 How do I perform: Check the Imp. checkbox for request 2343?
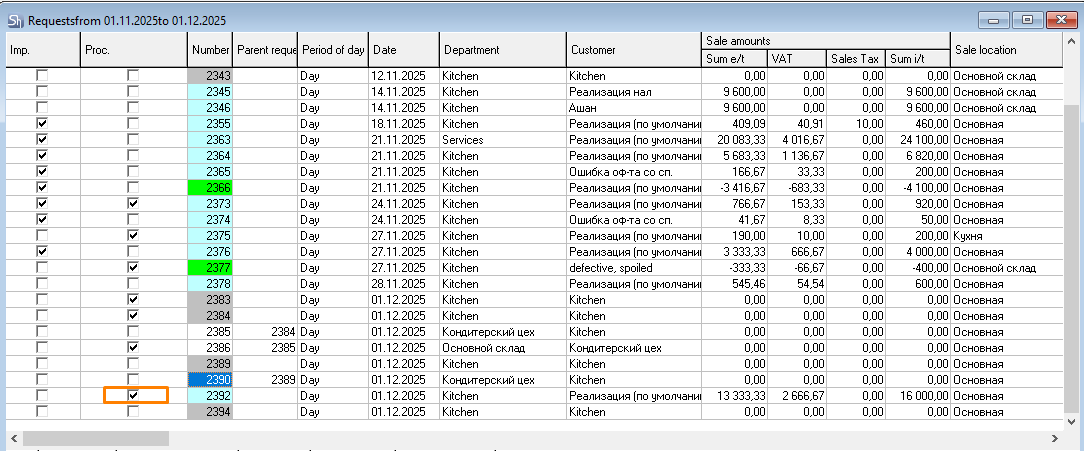point(42,76)
